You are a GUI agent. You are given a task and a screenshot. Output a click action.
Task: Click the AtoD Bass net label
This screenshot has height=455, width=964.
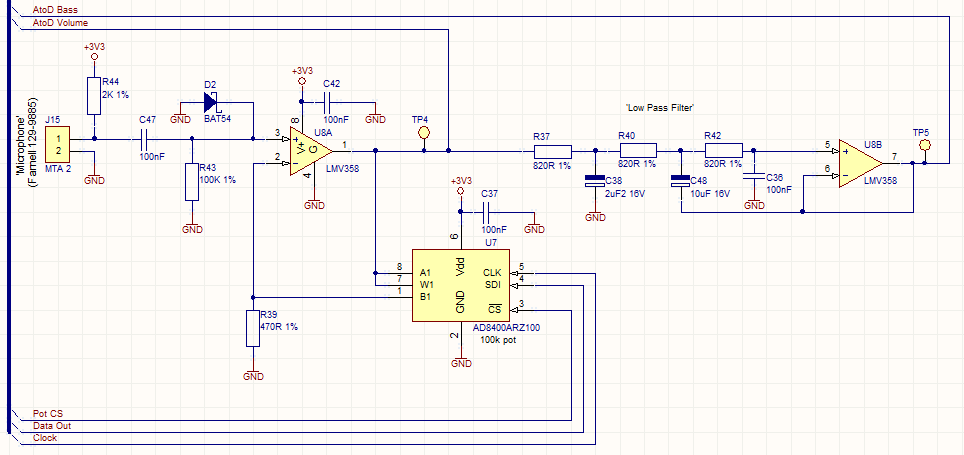coord(55,8)
